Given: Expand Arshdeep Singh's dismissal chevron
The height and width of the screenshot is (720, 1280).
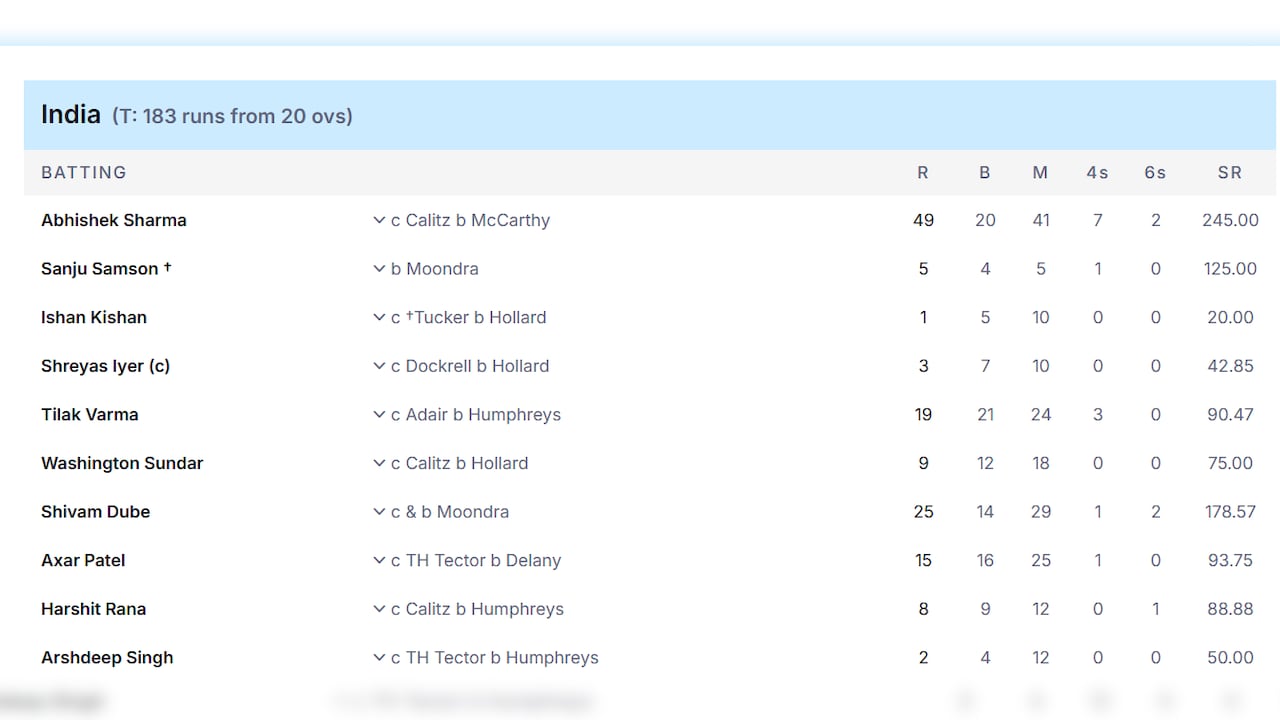Looking at the screenshot, I should [x=379, y=658].
